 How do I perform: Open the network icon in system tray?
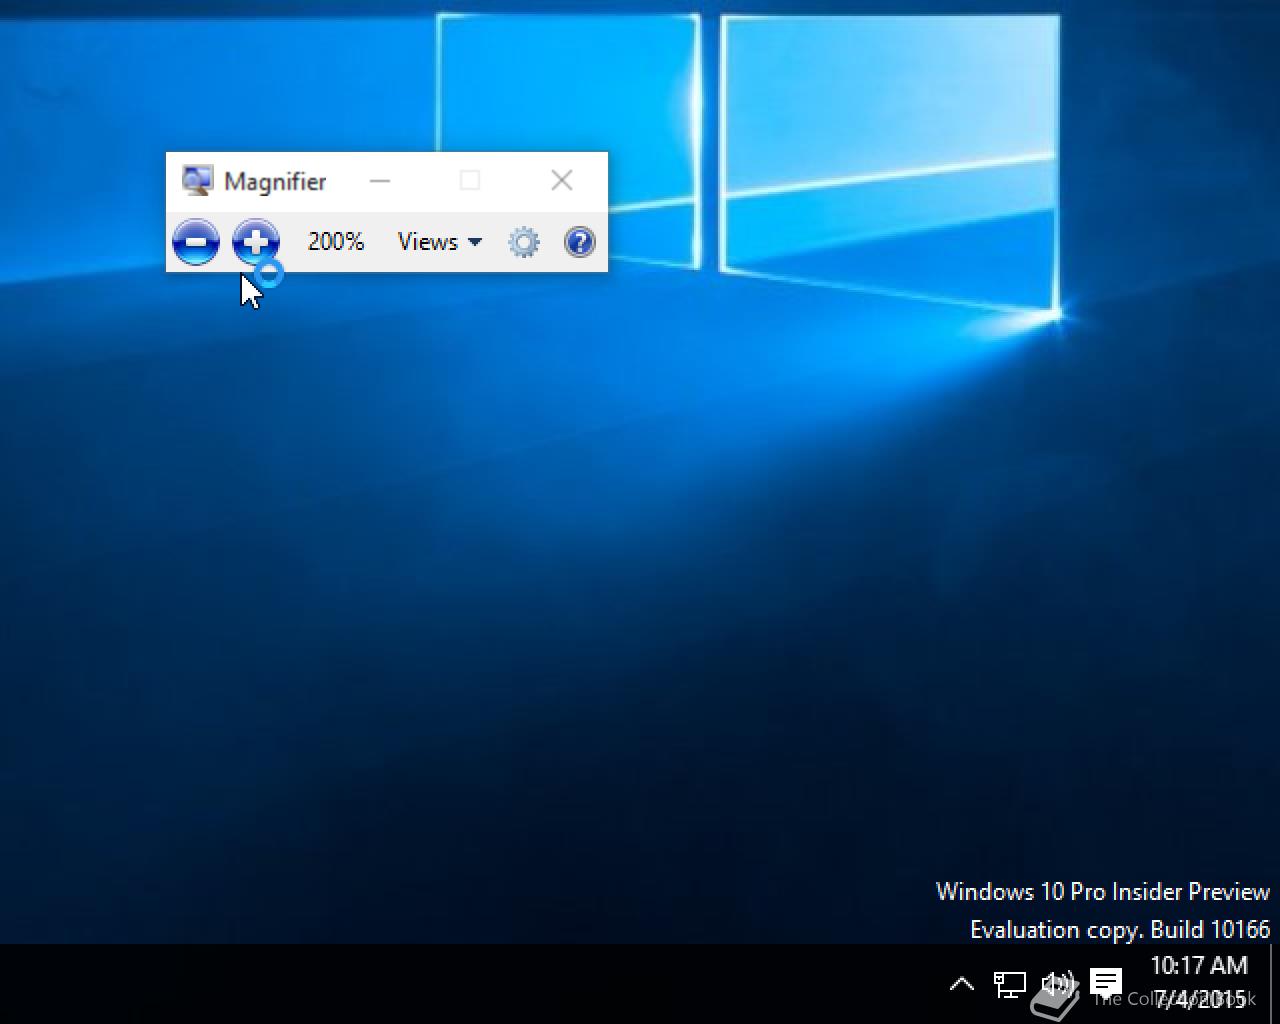coord(1010,985)
